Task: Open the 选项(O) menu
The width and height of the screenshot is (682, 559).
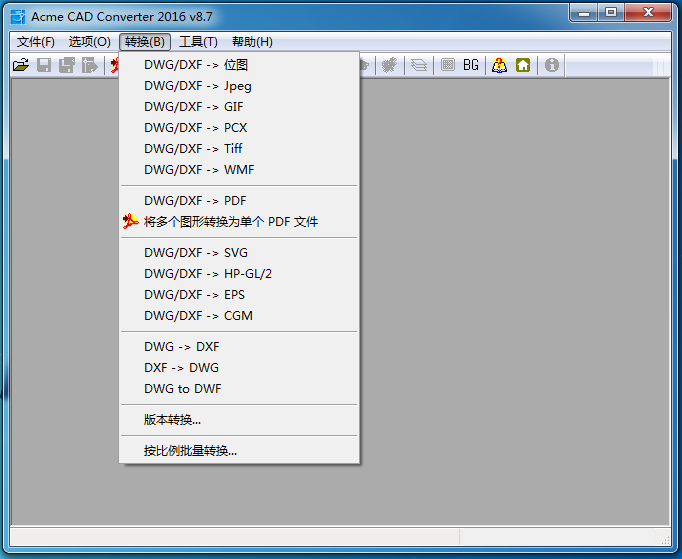Action: [89, 42]
